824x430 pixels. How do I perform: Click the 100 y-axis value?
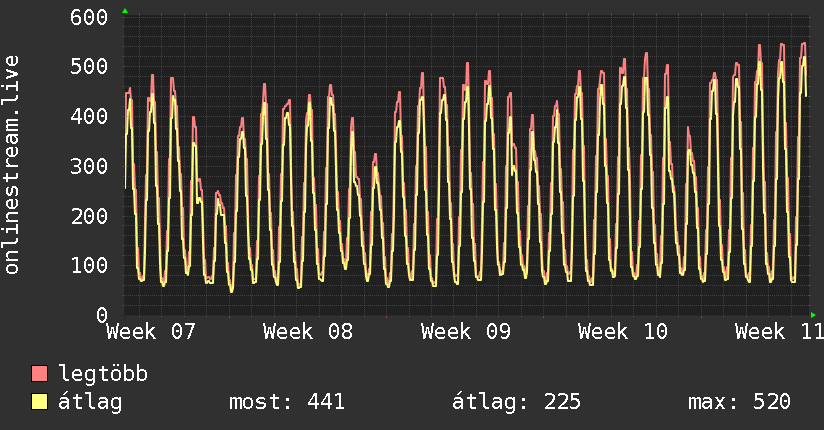click(89, 265)
